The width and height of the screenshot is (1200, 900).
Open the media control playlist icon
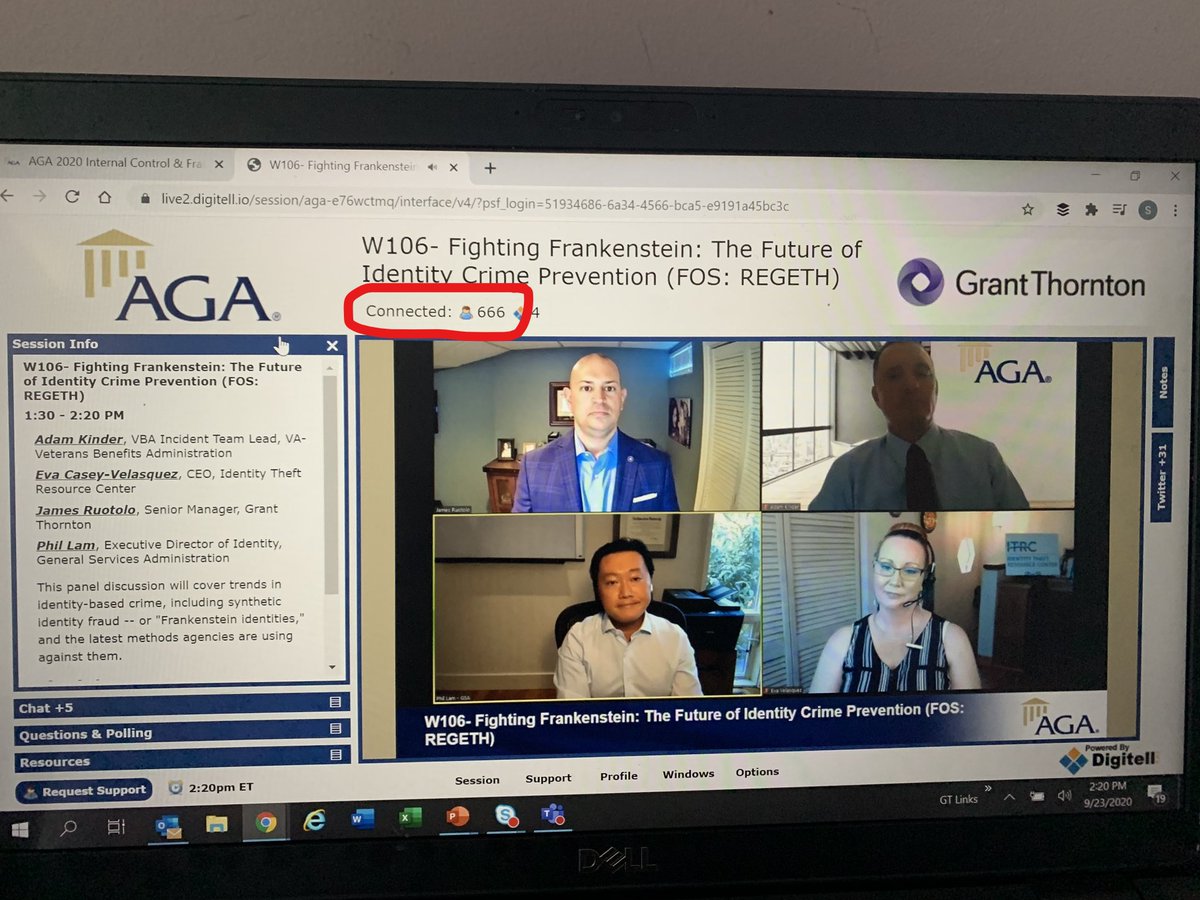pos(1119,209)
